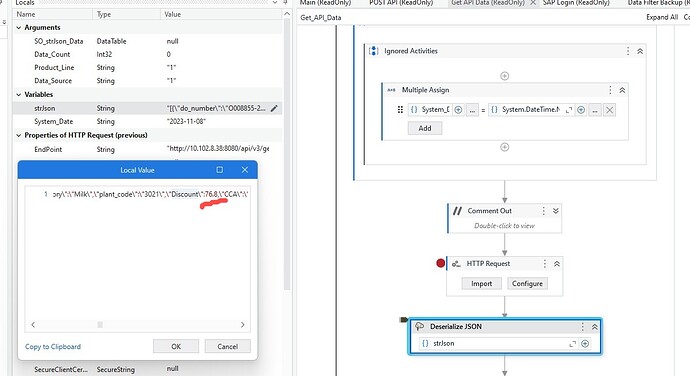The width and height of the screenshot is (690, 376).
Task: Collapse the Variables section
Action: tap(18, 95)
